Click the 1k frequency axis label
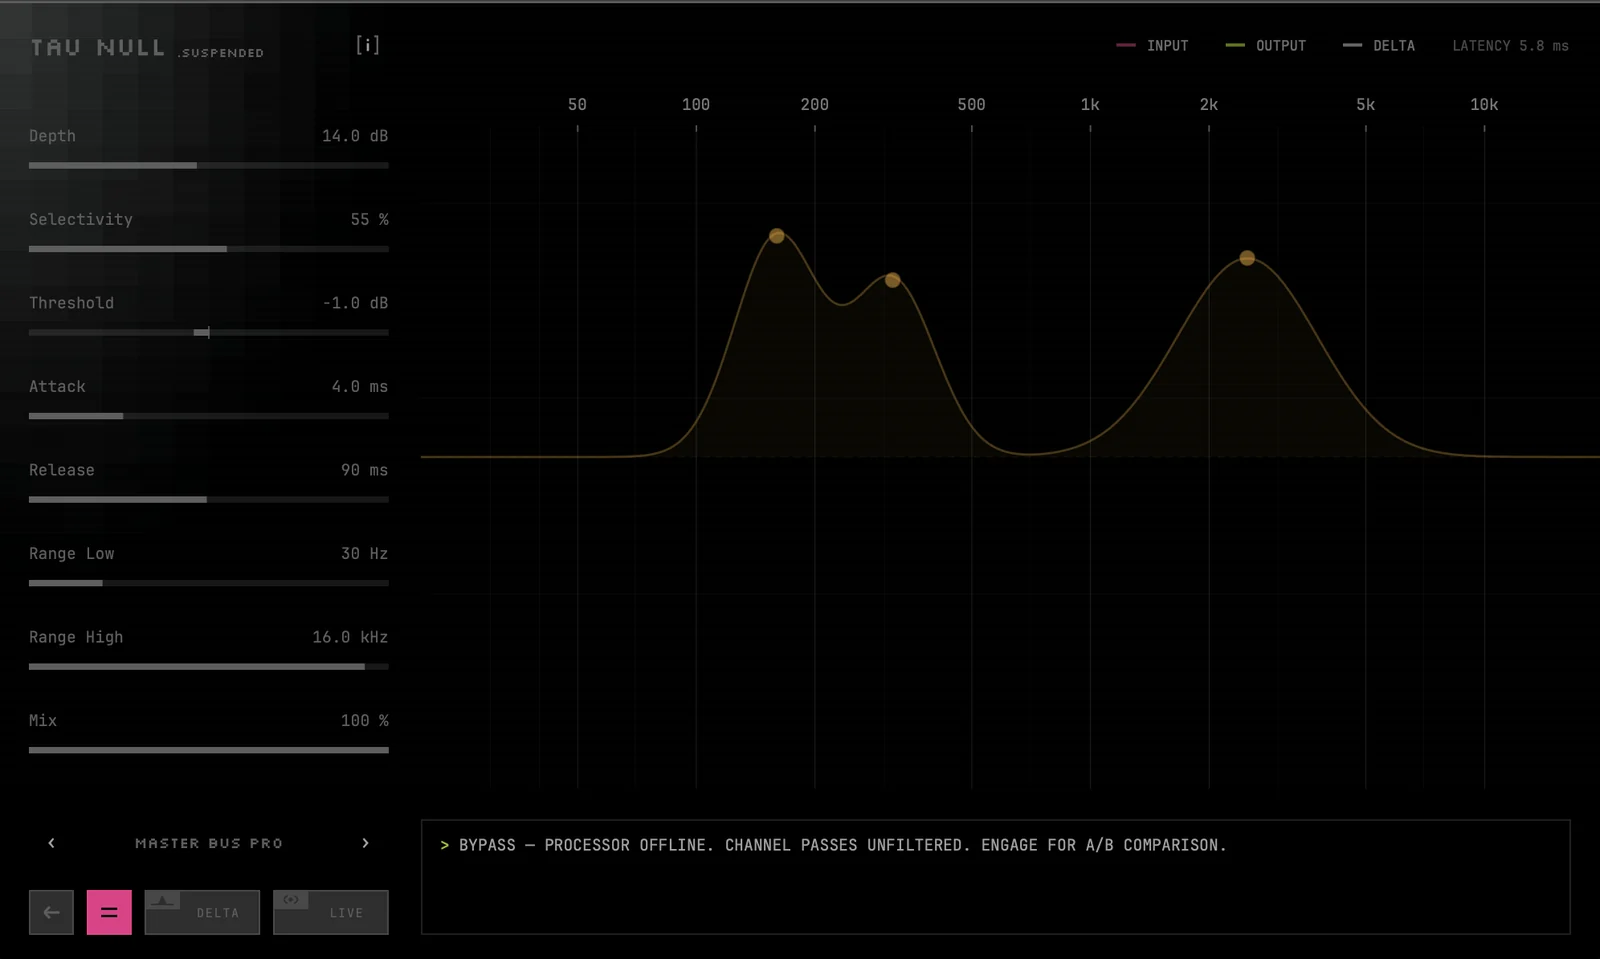1600x959 pixels. [1090, 104]
